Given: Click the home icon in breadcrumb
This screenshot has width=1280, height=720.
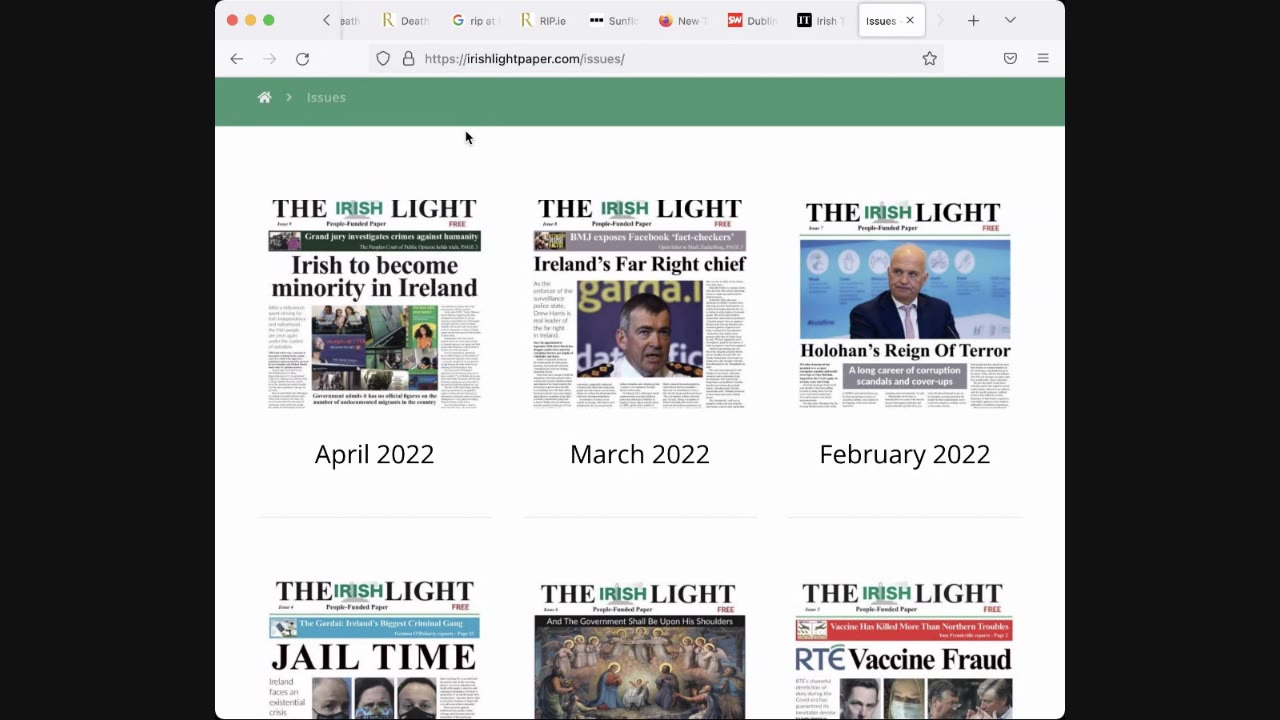Looking at the screenshot, I should click(x=264, y=97).
